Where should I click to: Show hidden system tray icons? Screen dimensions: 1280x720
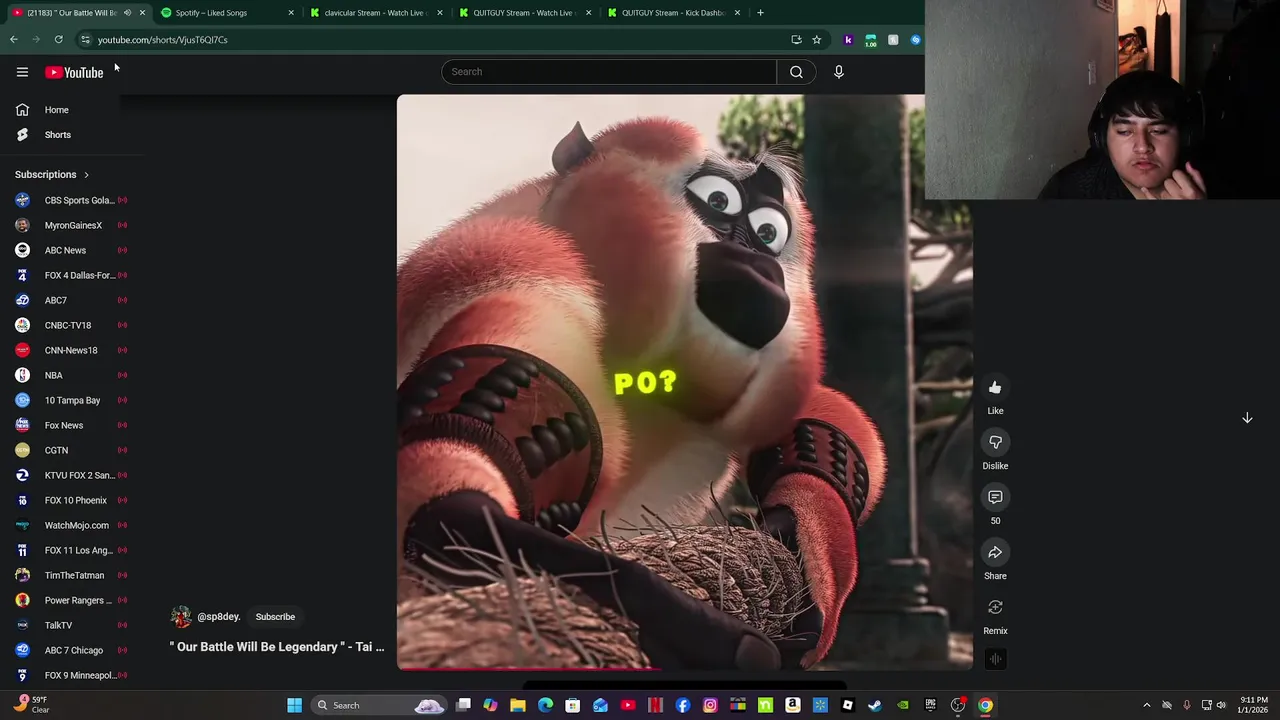click(x=1147, y=705)
